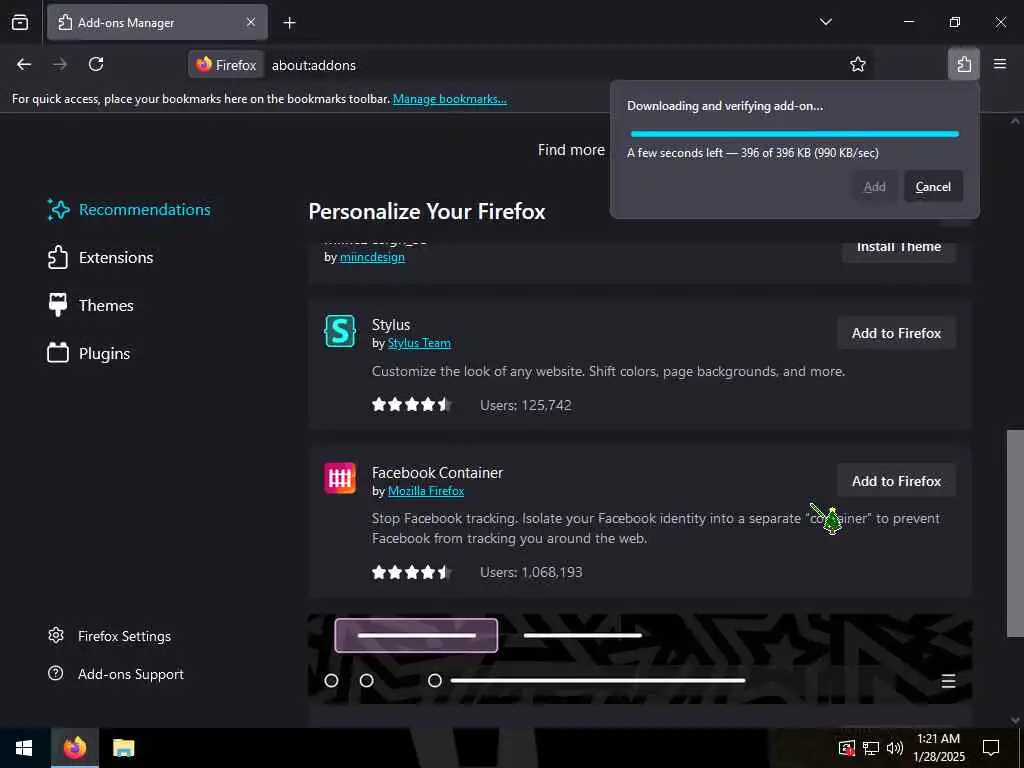This screenshot has width=1024, height=768.
Task: Open the miincdesign author link
Action: (372, 257)
